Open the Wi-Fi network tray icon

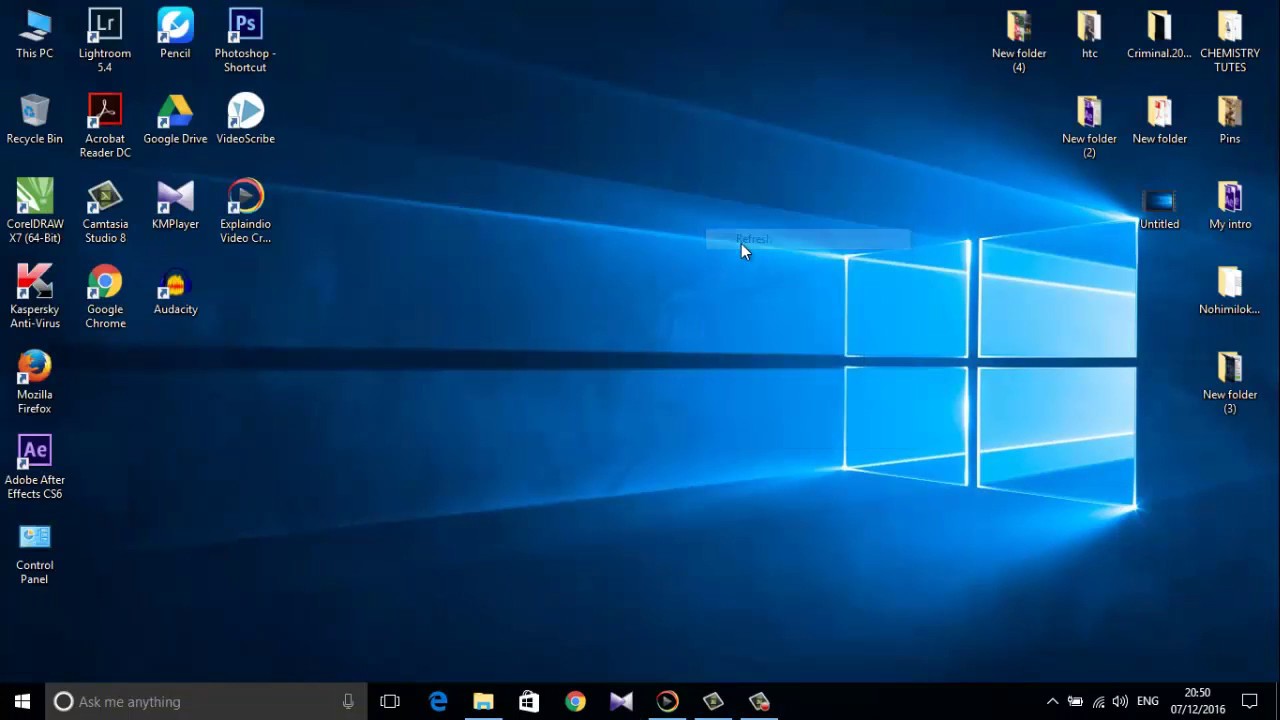pyautogui.click(x=1098, y=701)
